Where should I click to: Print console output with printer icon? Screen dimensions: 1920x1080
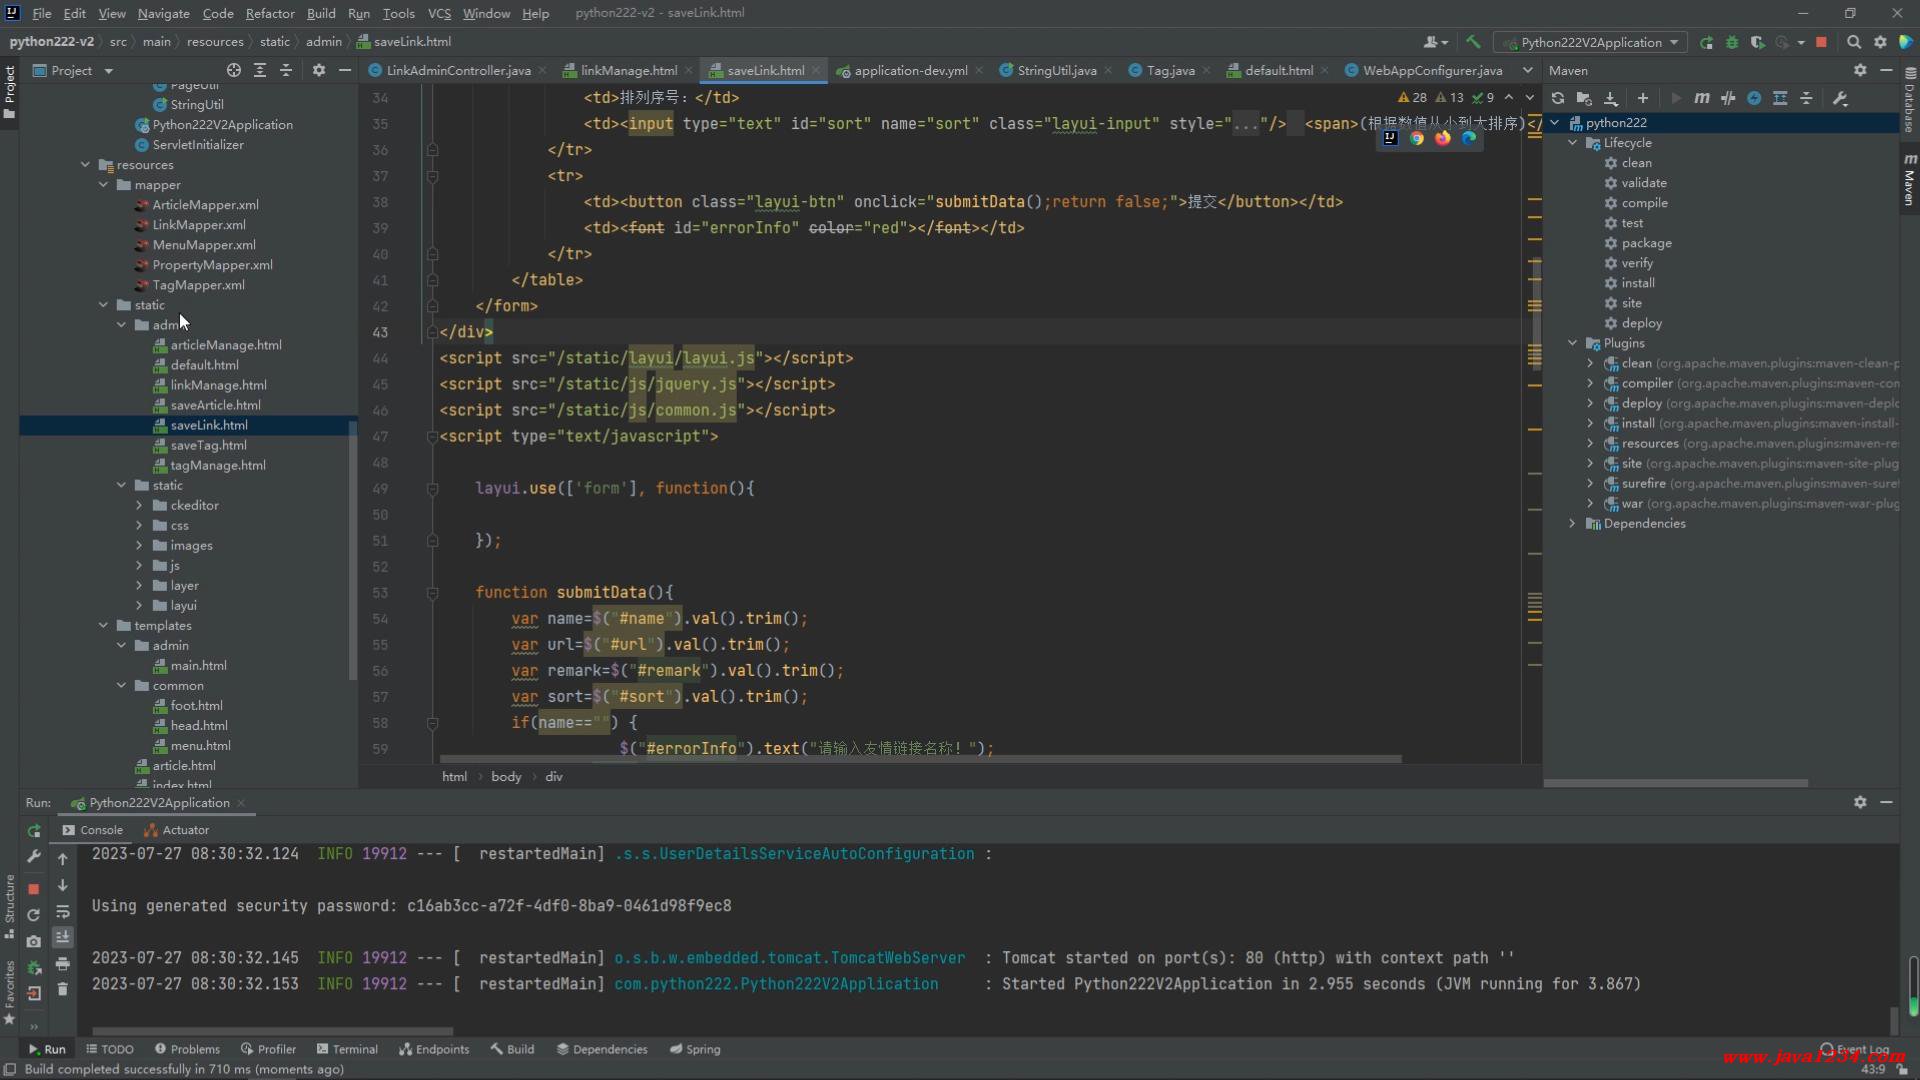pos(62,963)
